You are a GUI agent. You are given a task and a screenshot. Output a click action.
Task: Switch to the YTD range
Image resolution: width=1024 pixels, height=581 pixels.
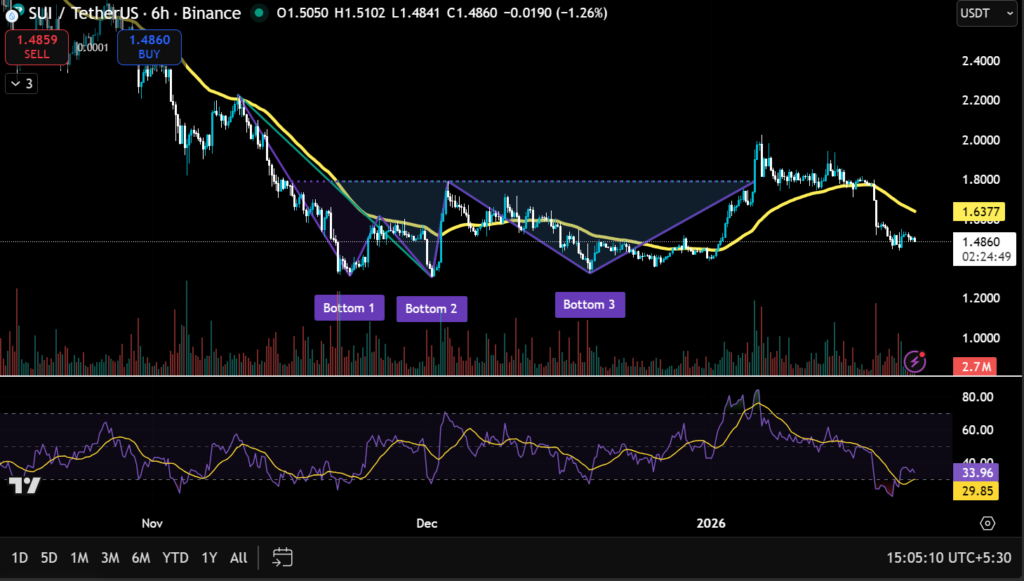[x=175, y=558]
